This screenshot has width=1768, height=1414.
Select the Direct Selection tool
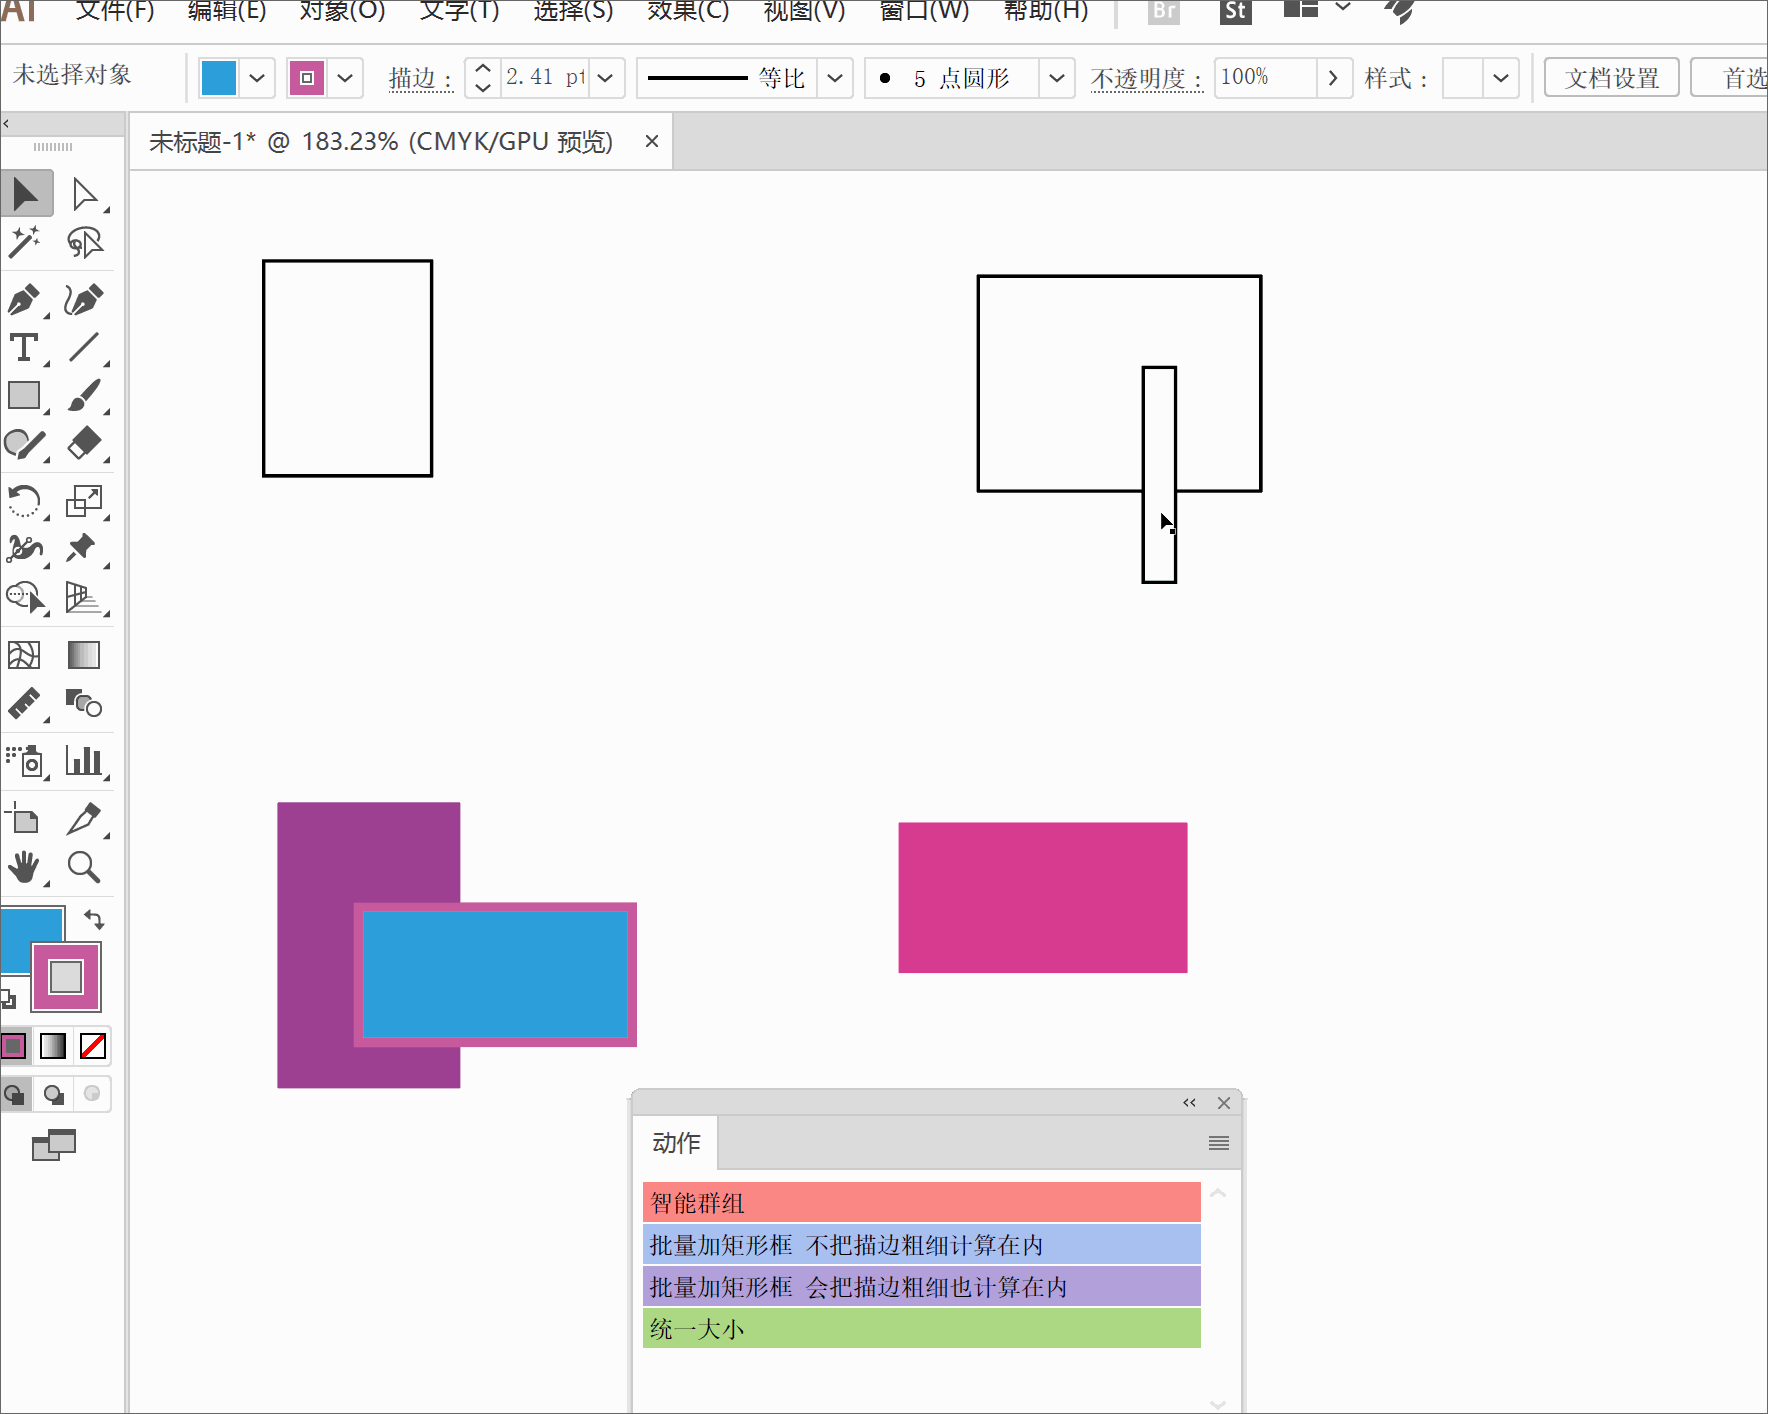click(84, 194)
